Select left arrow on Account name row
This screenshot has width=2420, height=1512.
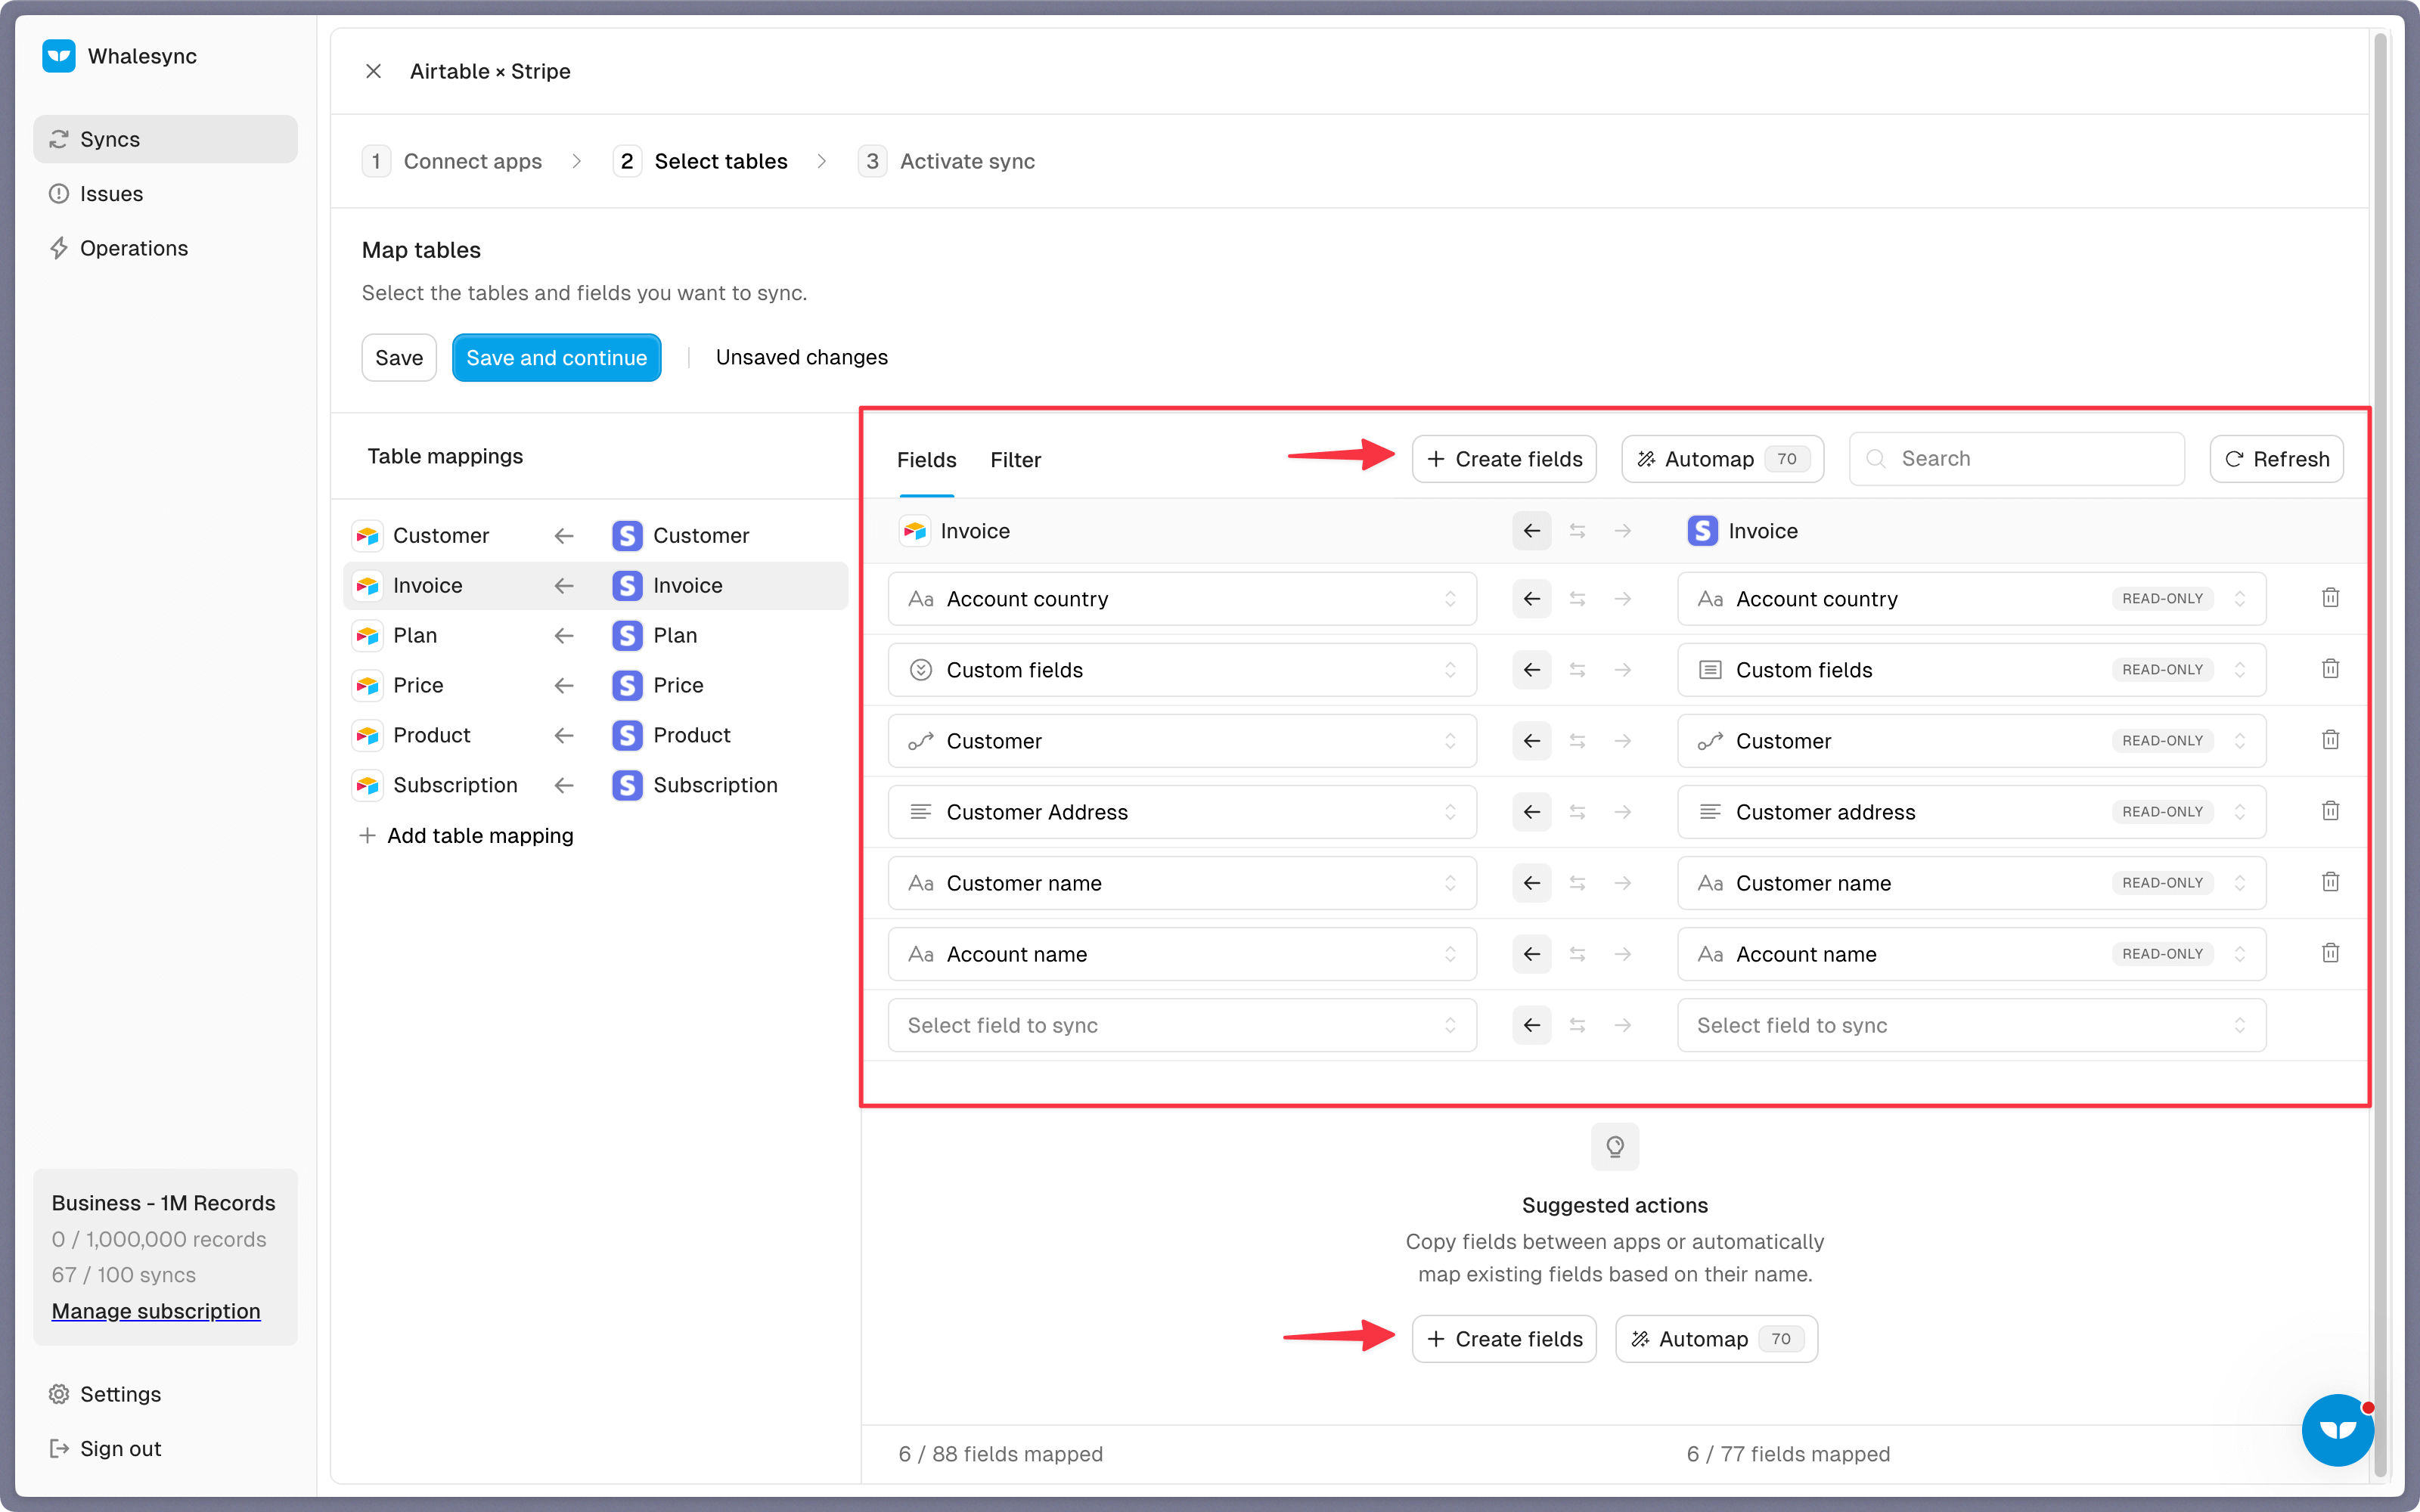1532,954
